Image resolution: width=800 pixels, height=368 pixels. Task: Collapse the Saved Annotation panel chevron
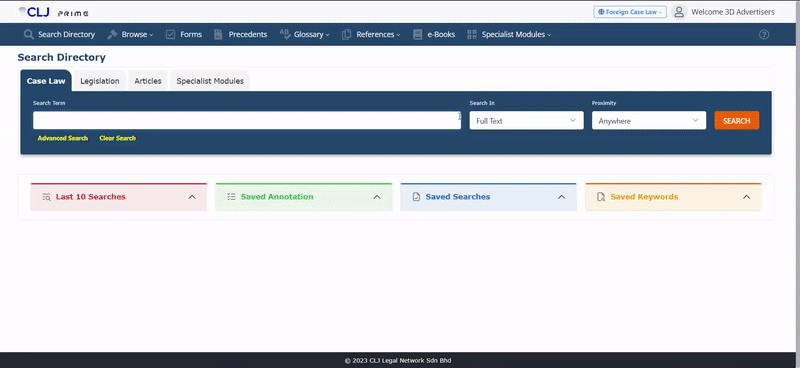[377, 197]
